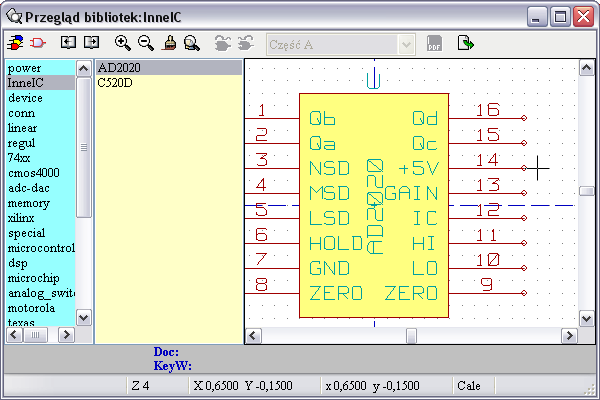This screenshot has width=600, height=400.
Task: Click the canvas scroll left arrow
Action: click(x=253, y=336)
